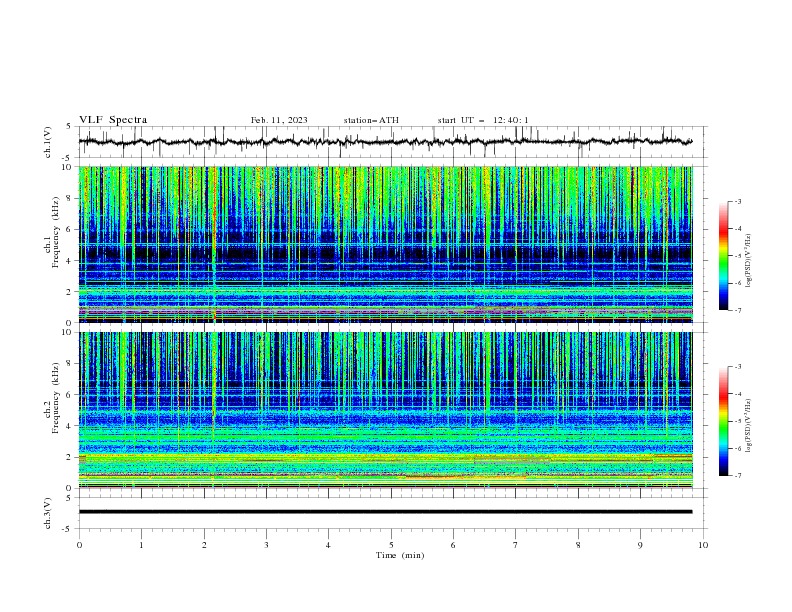This screenshot has height=612, width=792.
Task: Click the ch.1 "Frequency (kHz)" axis title
Action: click(56, 233)
